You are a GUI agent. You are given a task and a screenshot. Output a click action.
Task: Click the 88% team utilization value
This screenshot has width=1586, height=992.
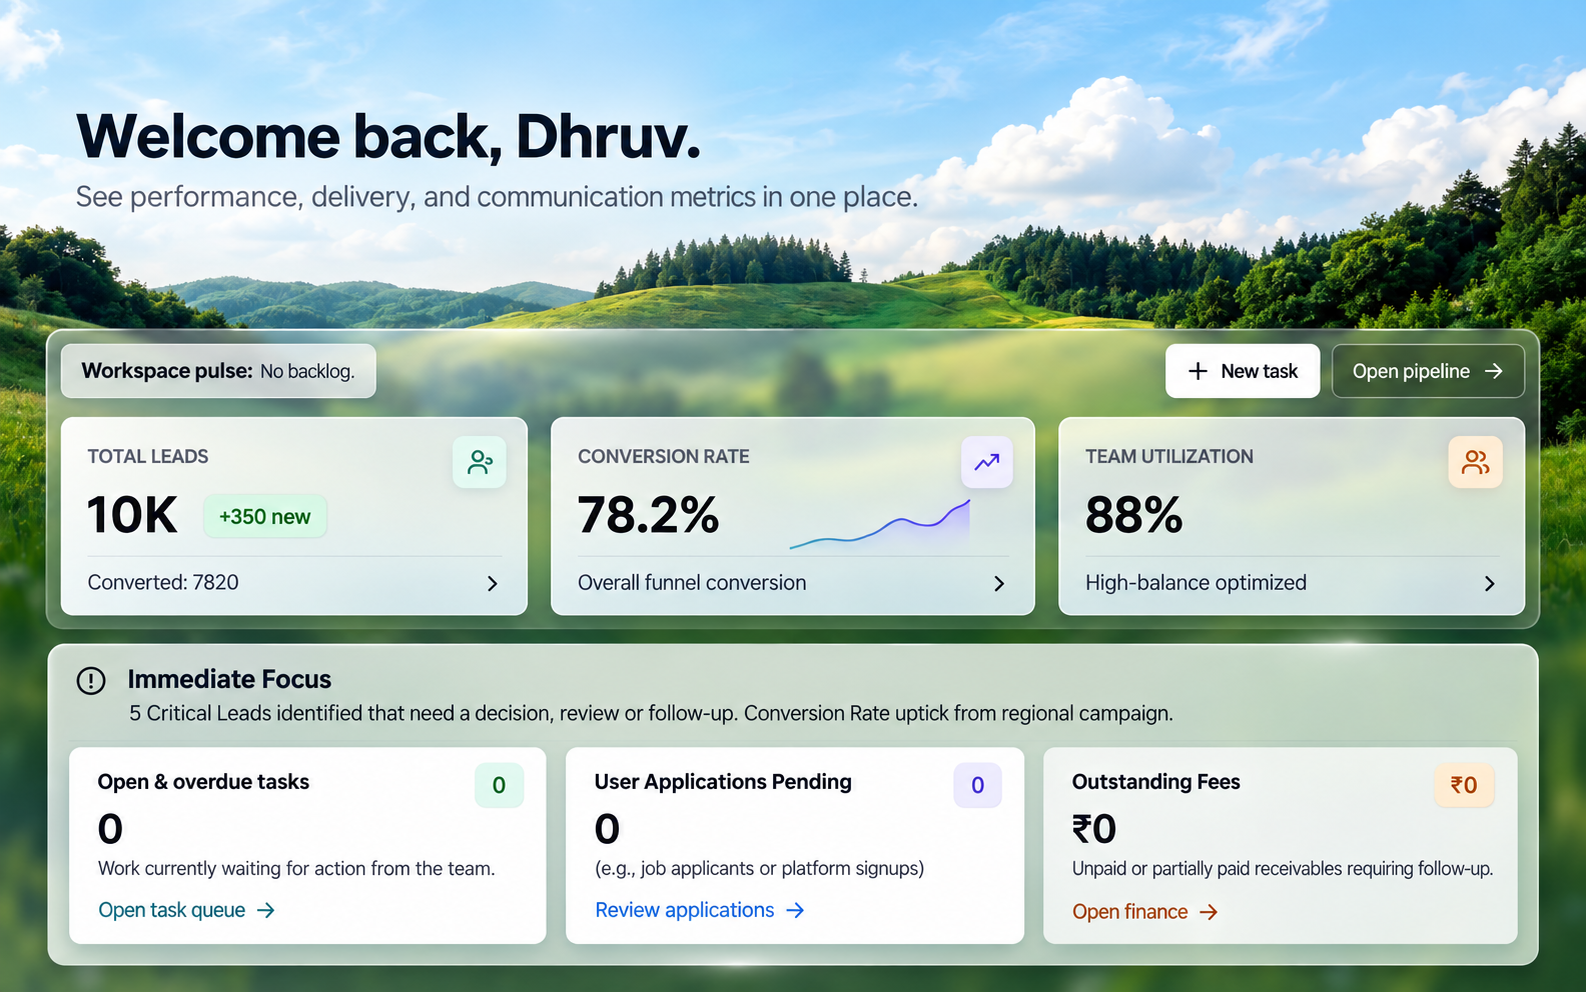[1134, 516]
